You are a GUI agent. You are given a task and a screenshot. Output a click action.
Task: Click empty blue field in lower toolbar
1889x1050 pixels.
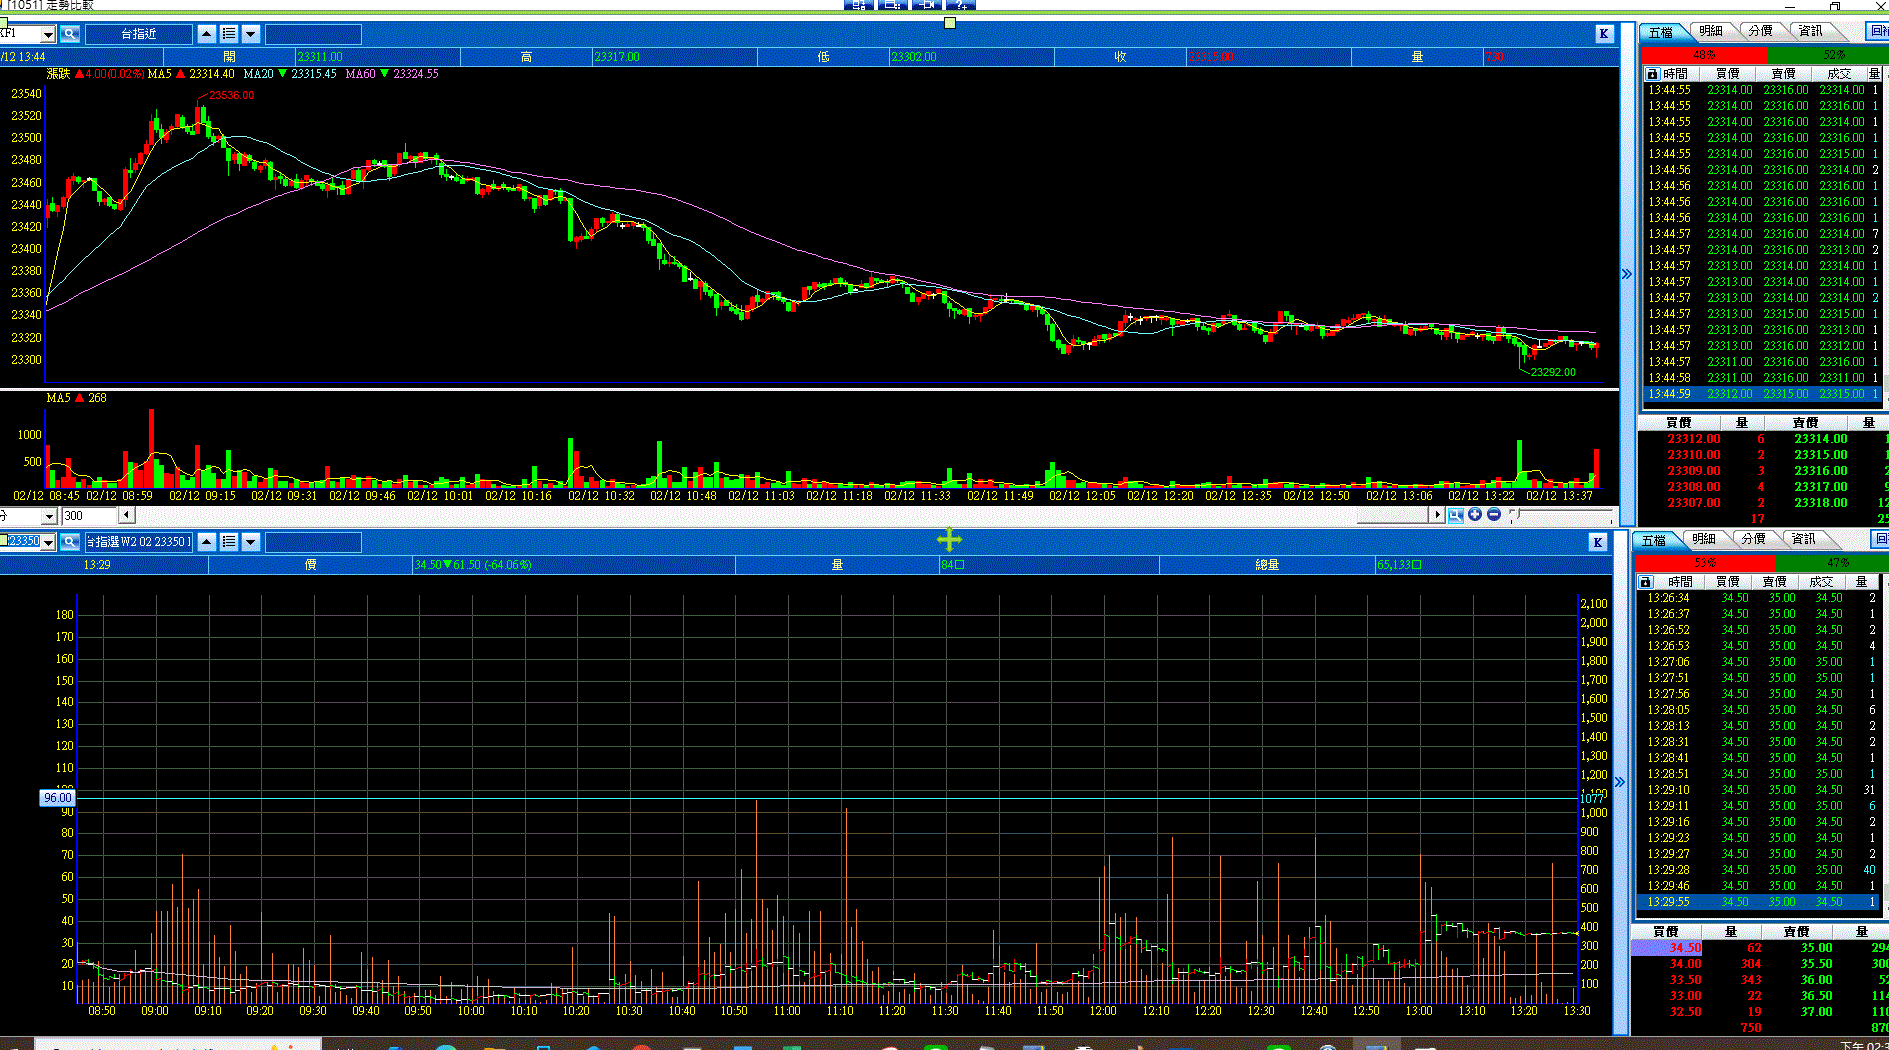[x=313, y=542]
